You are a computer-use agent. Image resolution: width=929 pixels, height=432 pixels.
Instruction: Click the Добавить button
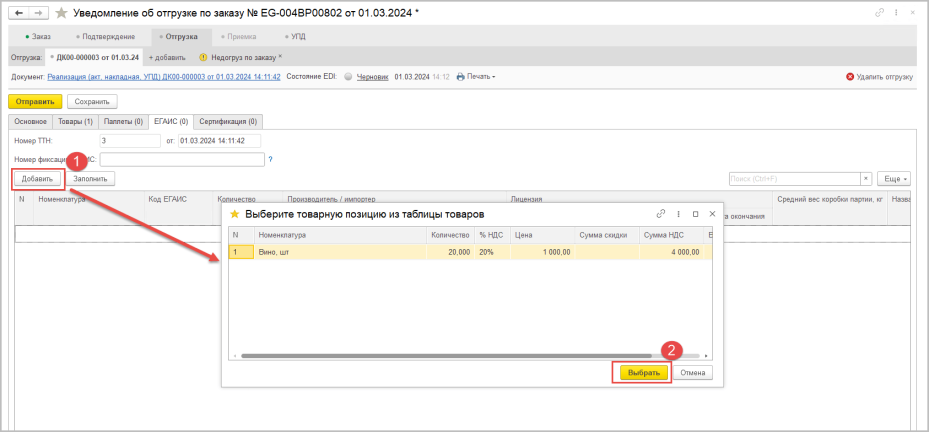(37, 178)
